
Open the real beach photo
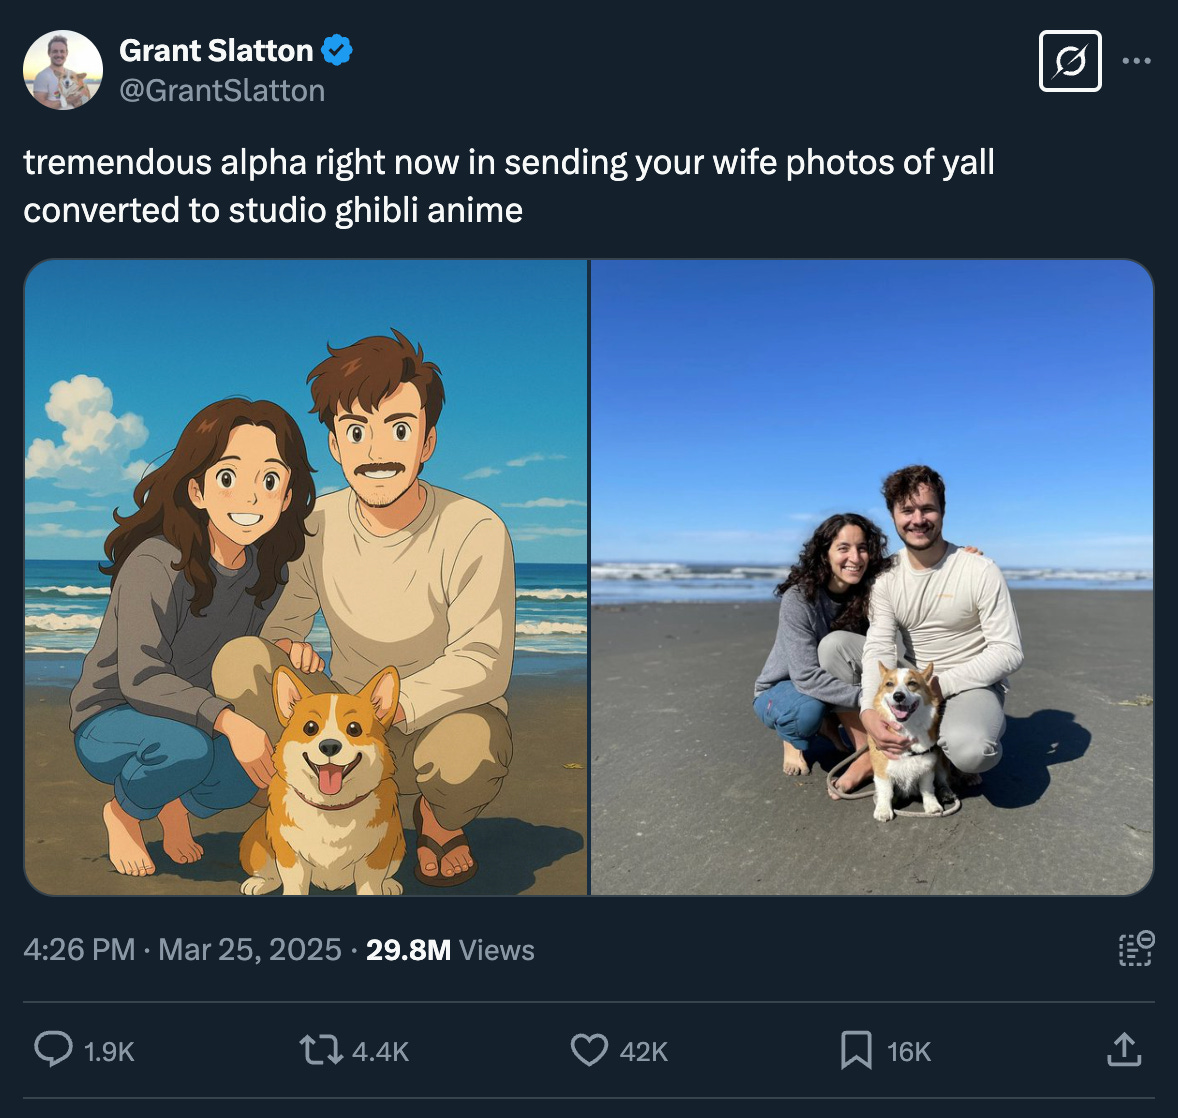[x=872, y=577]
